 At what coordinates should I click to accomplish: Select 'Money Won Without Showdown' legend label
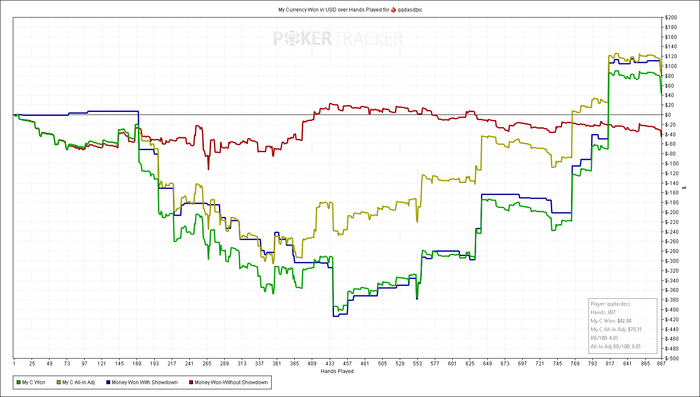231,382
